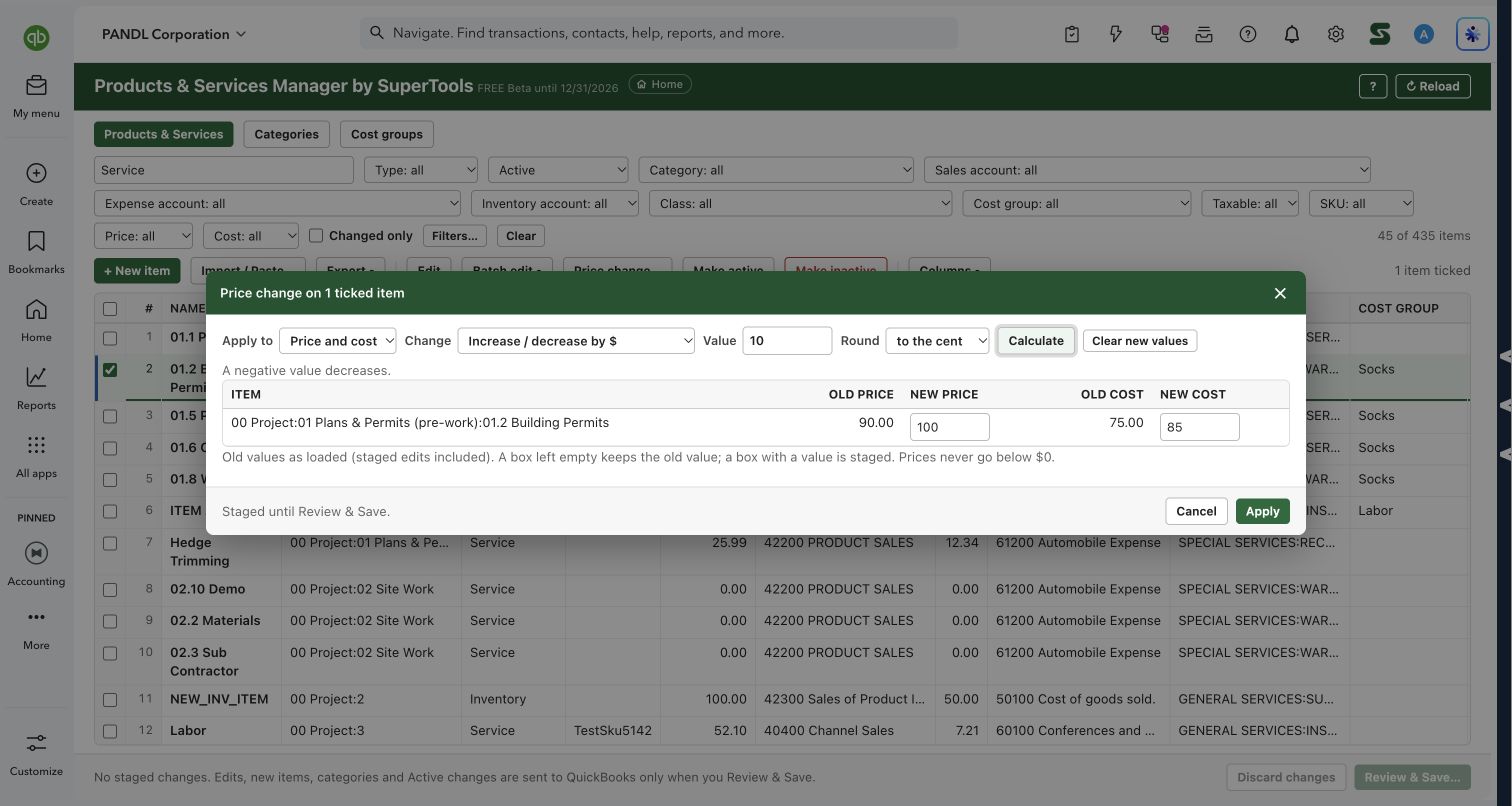1512x806 pixels.
Task: Close the Price change dialog
Action: 1280,293
